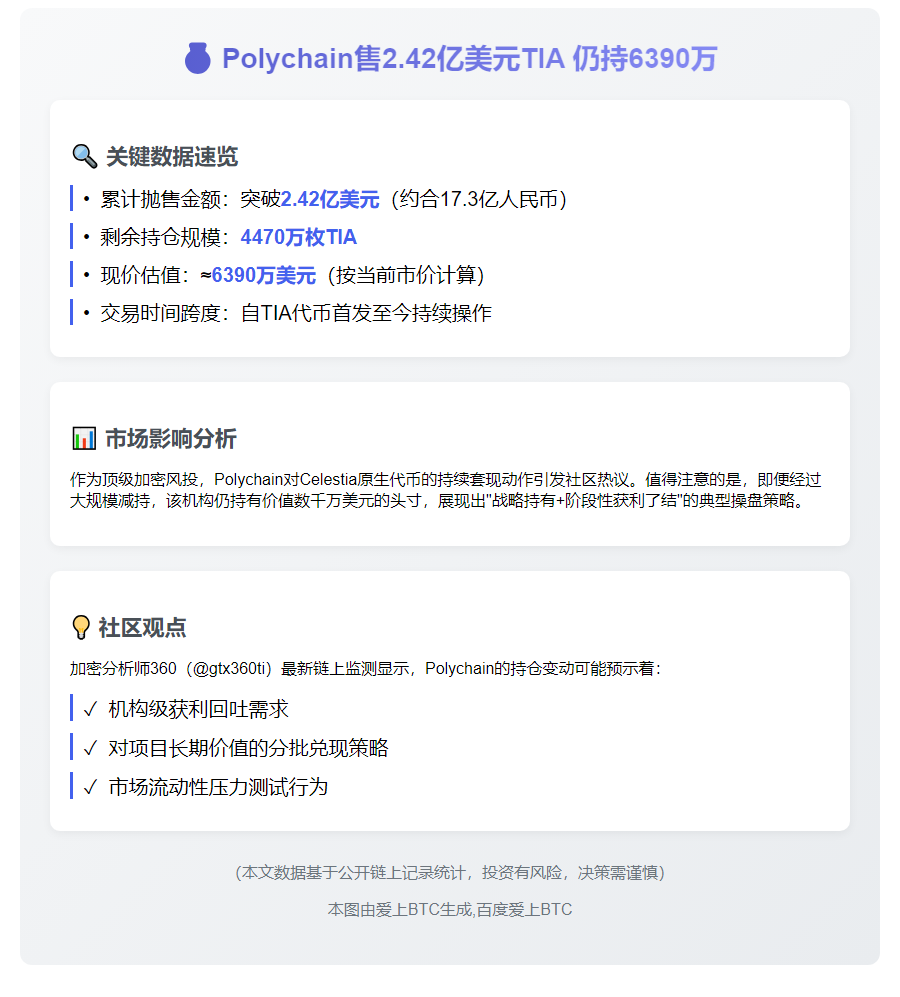Click the highlighted '6390万美元' value
900x997 pixels.
[x=263, y=275]
